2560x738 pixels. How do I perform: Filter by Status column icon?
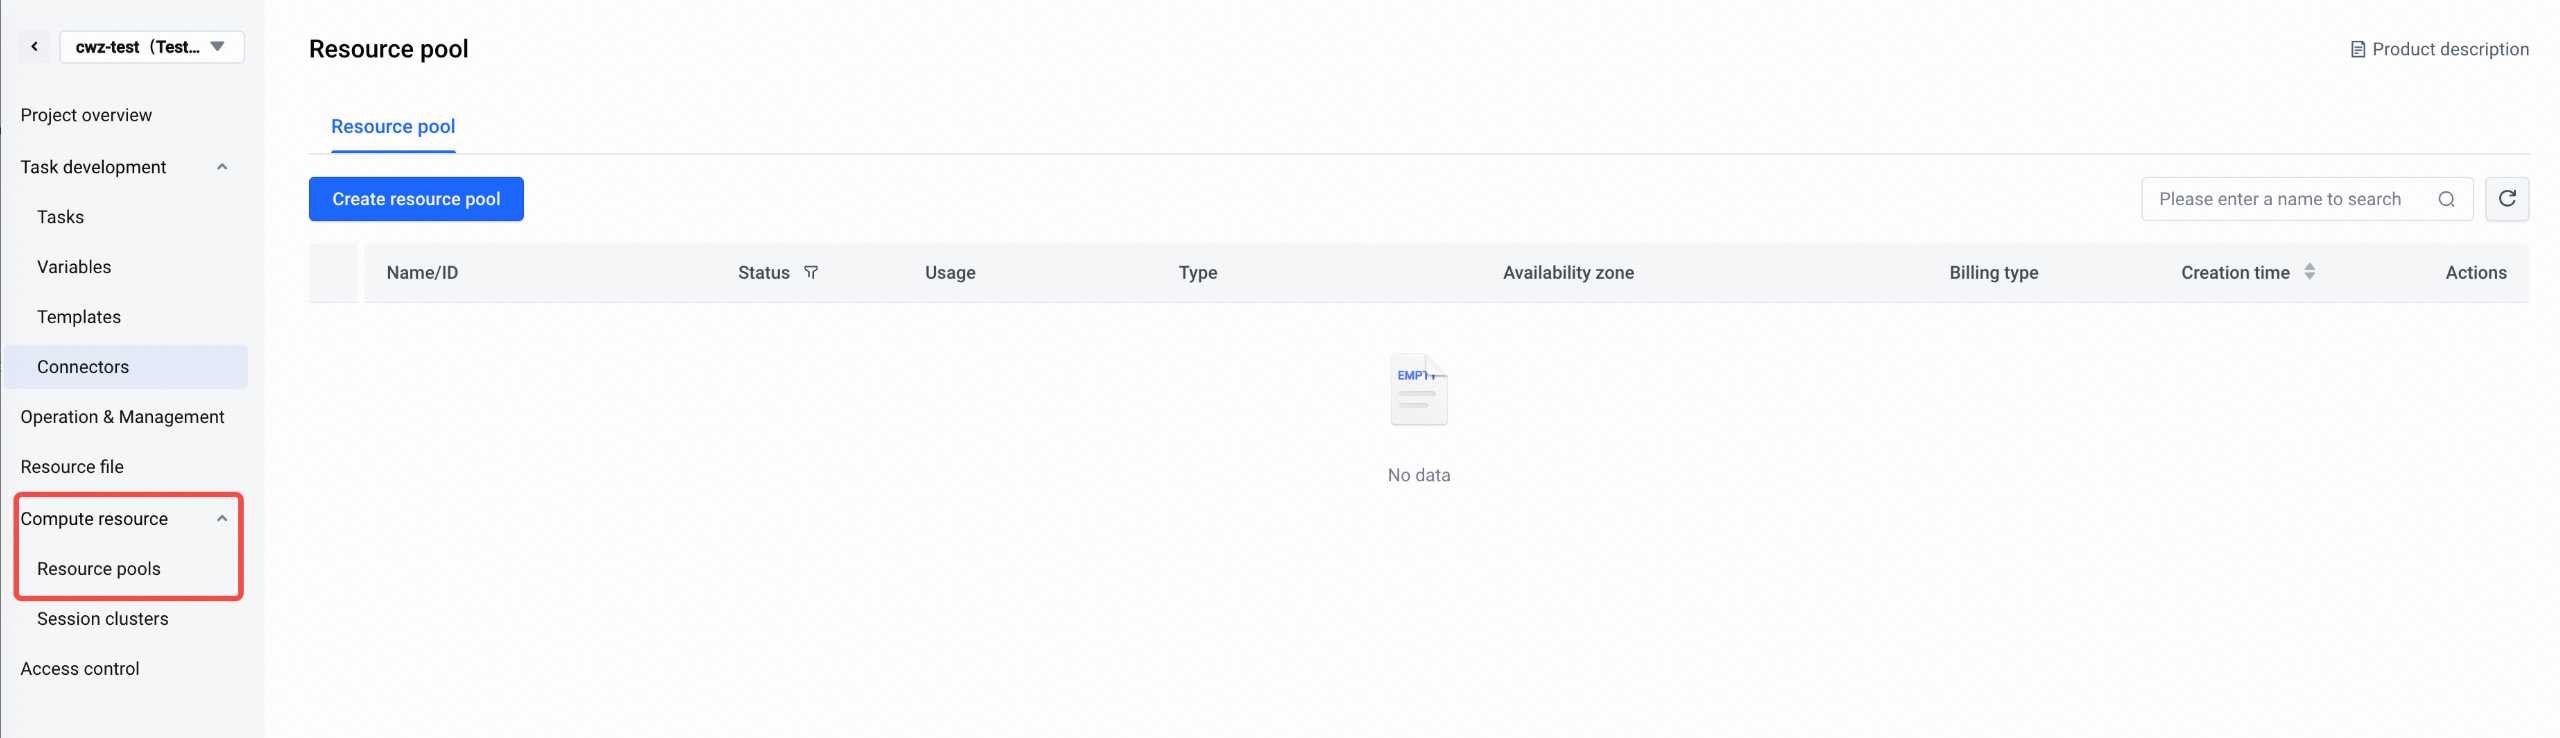point(811,272)
